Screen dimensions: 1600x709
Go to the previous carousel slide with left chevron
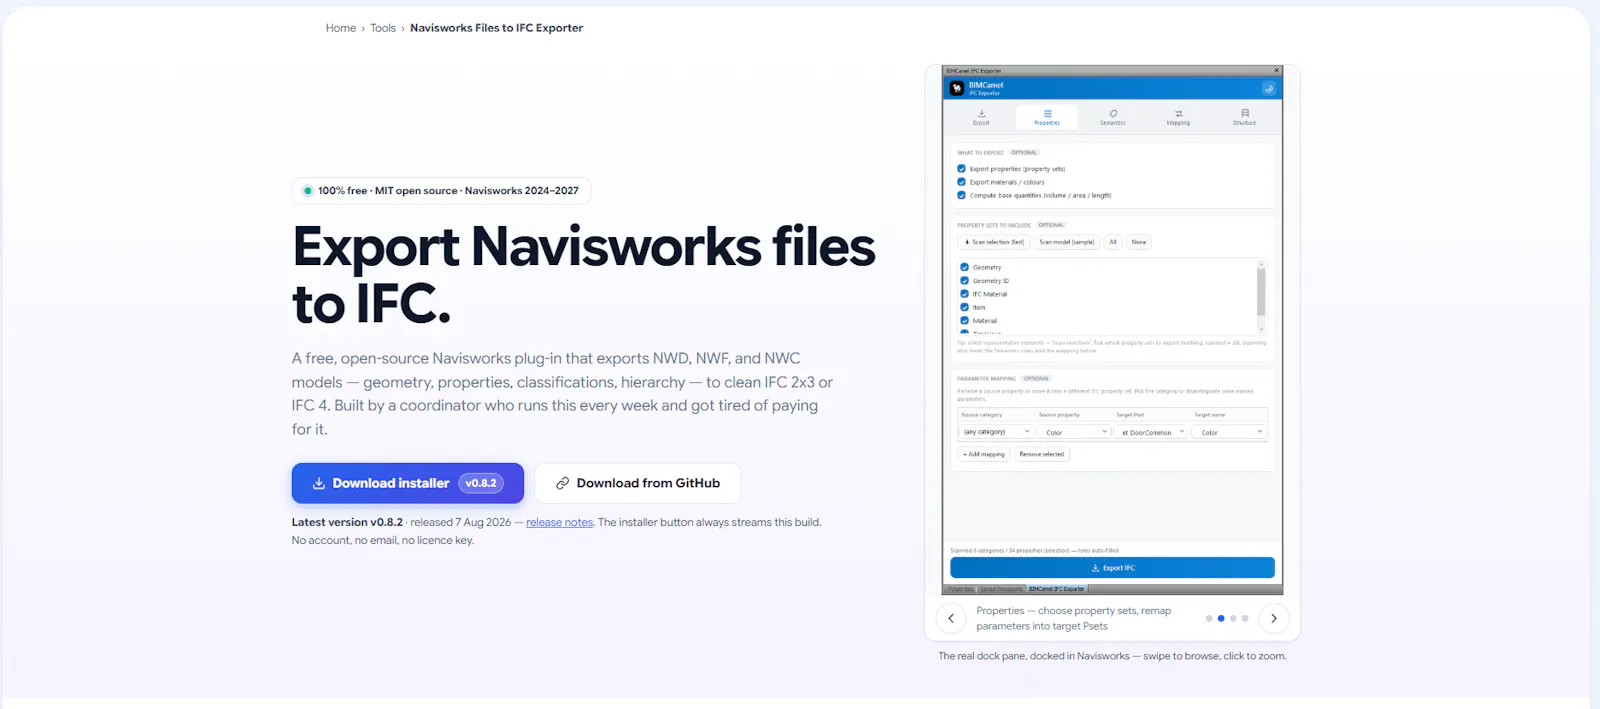pos(951,618)
